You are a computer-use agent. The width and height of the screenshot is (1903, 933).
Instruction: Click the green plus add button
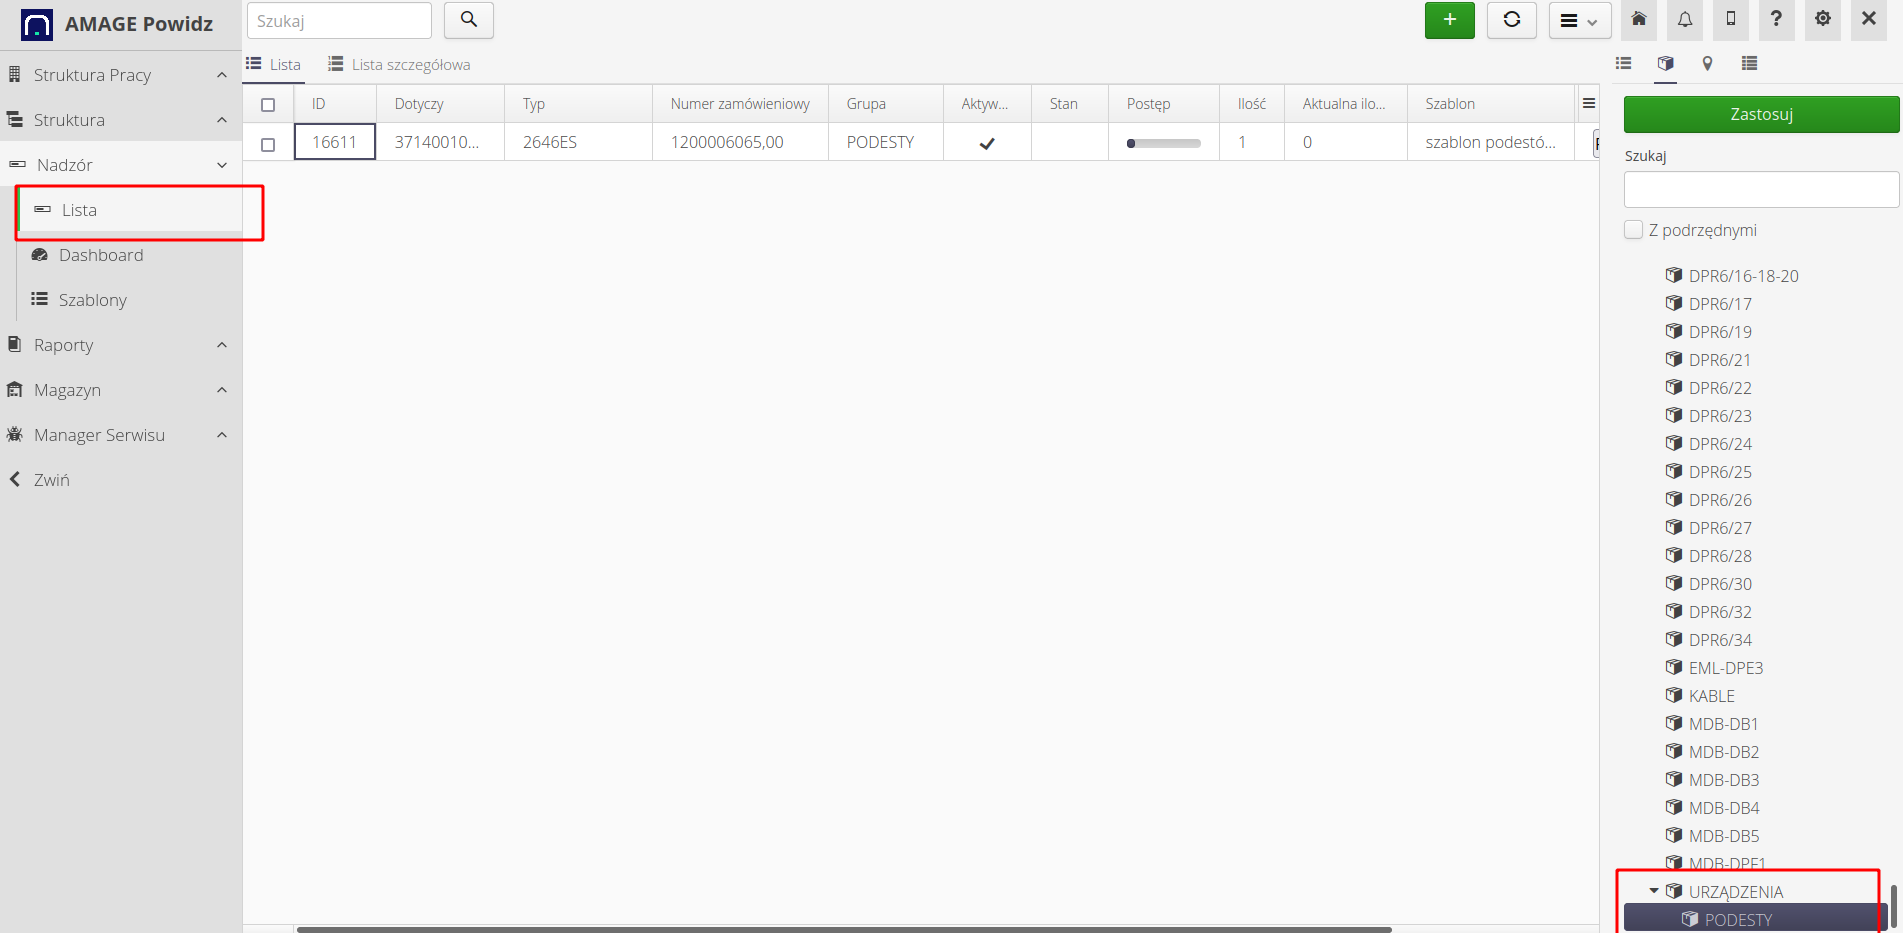point(1449,20)
